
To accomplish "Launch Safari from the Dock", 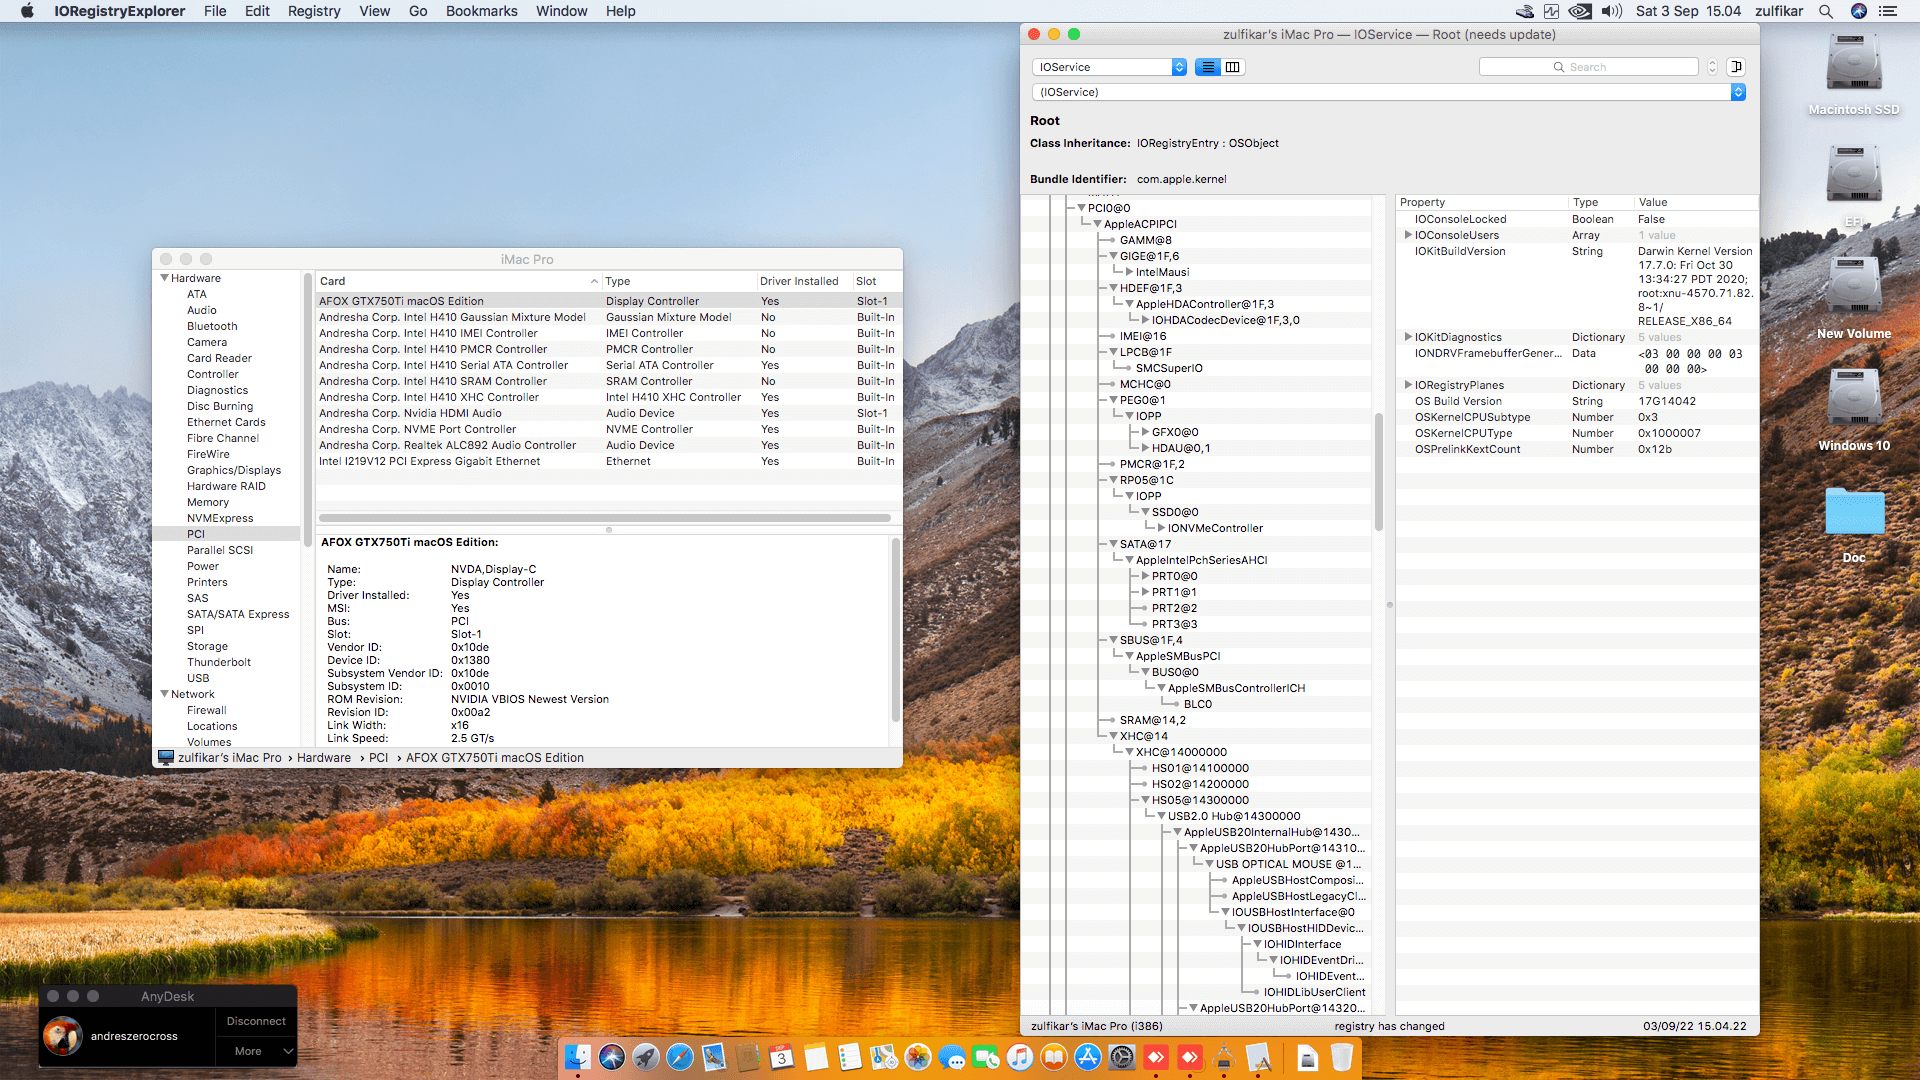I will point(679,1057).
